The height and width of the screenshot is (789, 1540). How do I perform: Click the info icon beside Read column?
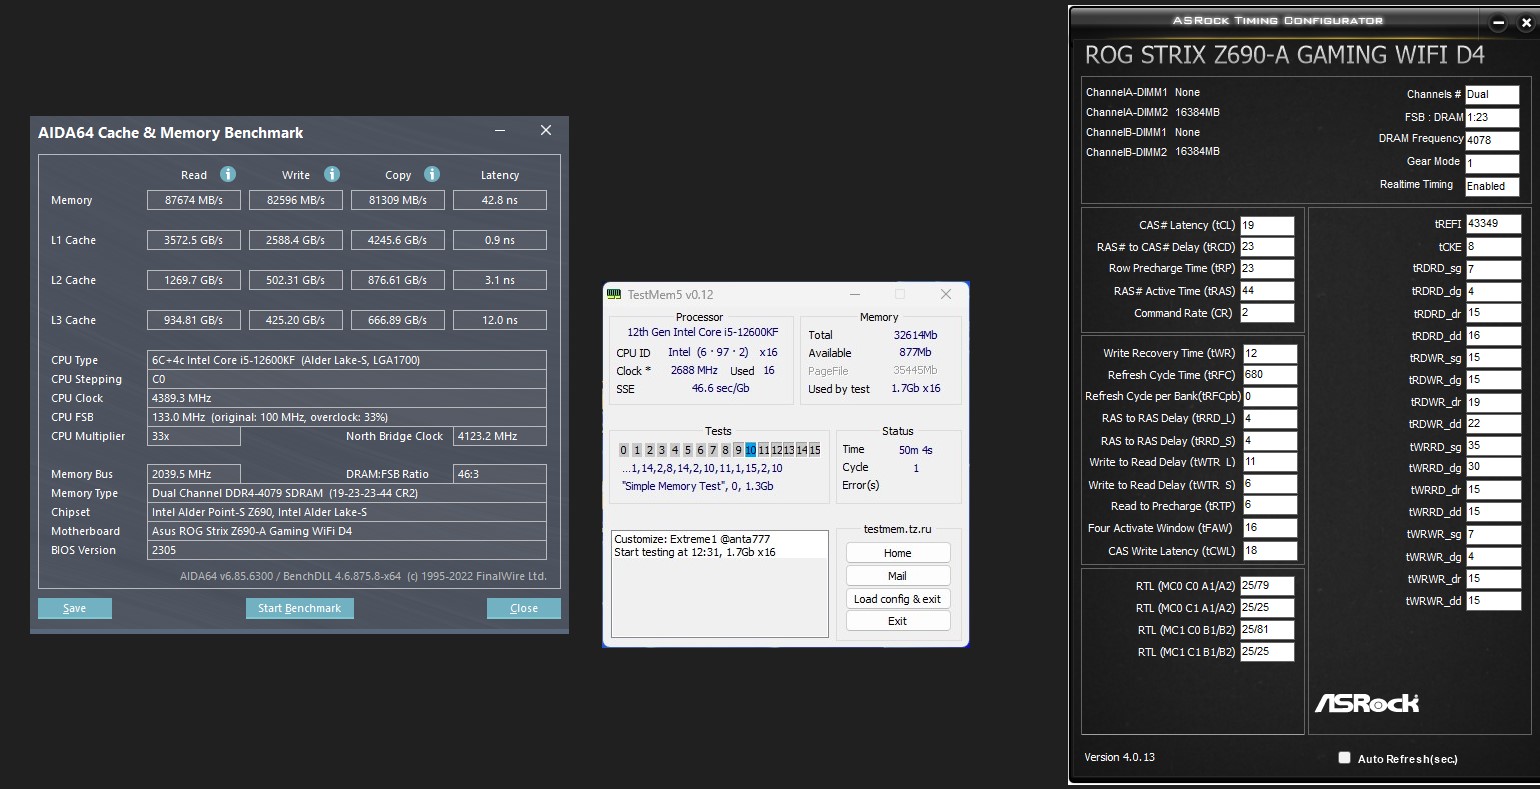click(x=228, y=174)
